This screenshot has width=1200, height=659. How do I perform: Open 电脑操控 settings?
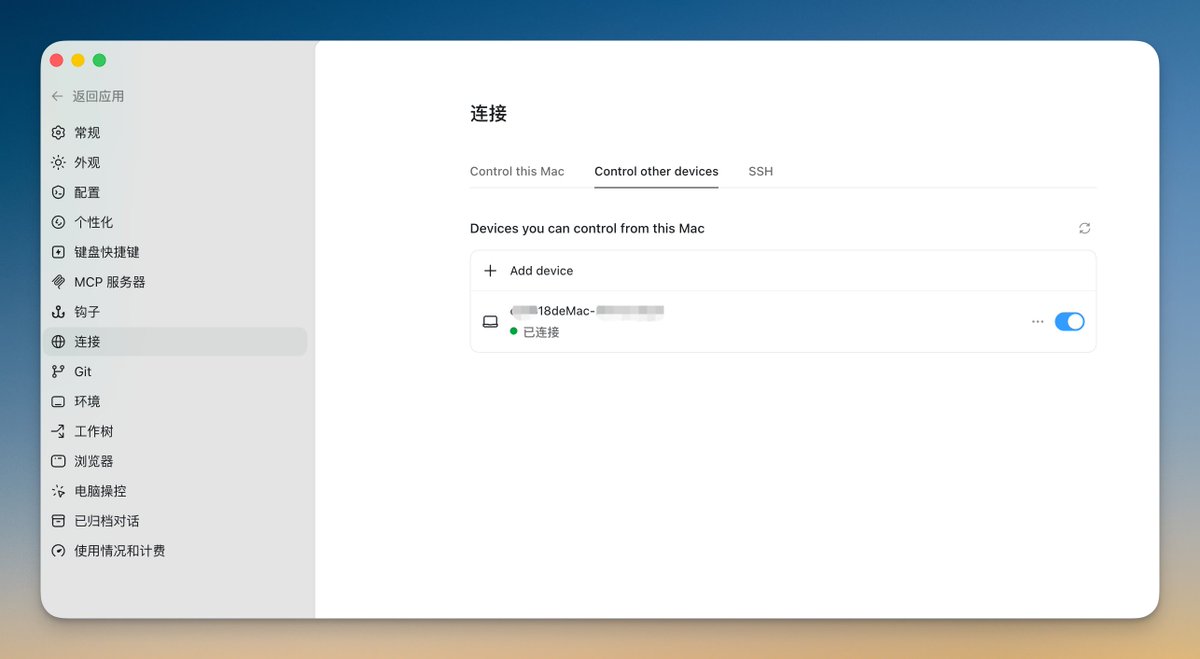[174, 491]
